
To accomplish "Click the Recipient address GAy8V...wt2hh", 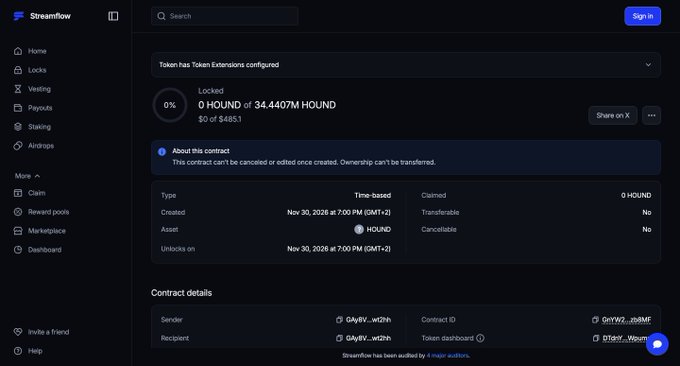I will (x=368, y=338).
